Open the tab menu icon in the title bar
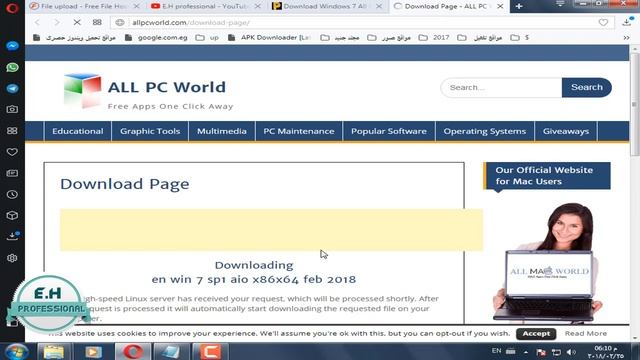This screenshot has height=360, width=640. (560, 4)
